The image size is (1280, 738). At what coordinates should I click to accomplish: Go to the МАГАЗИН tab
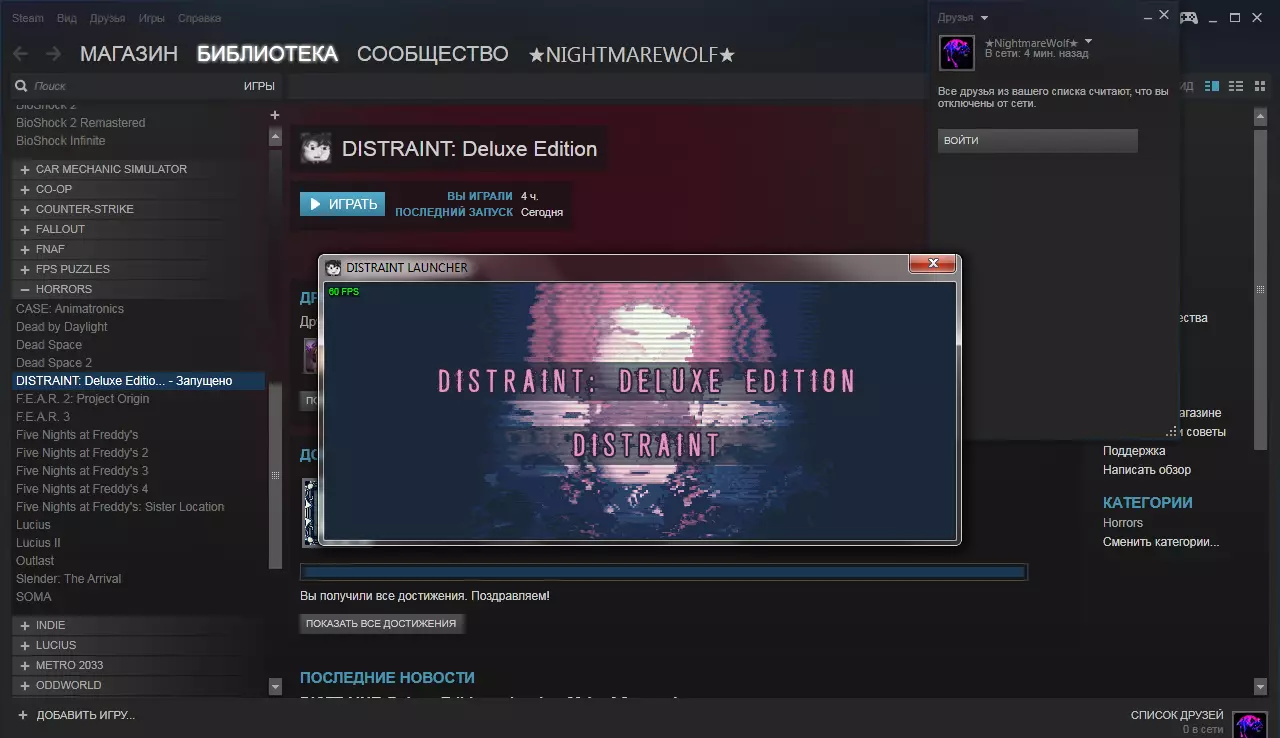[x=129, y=54]
